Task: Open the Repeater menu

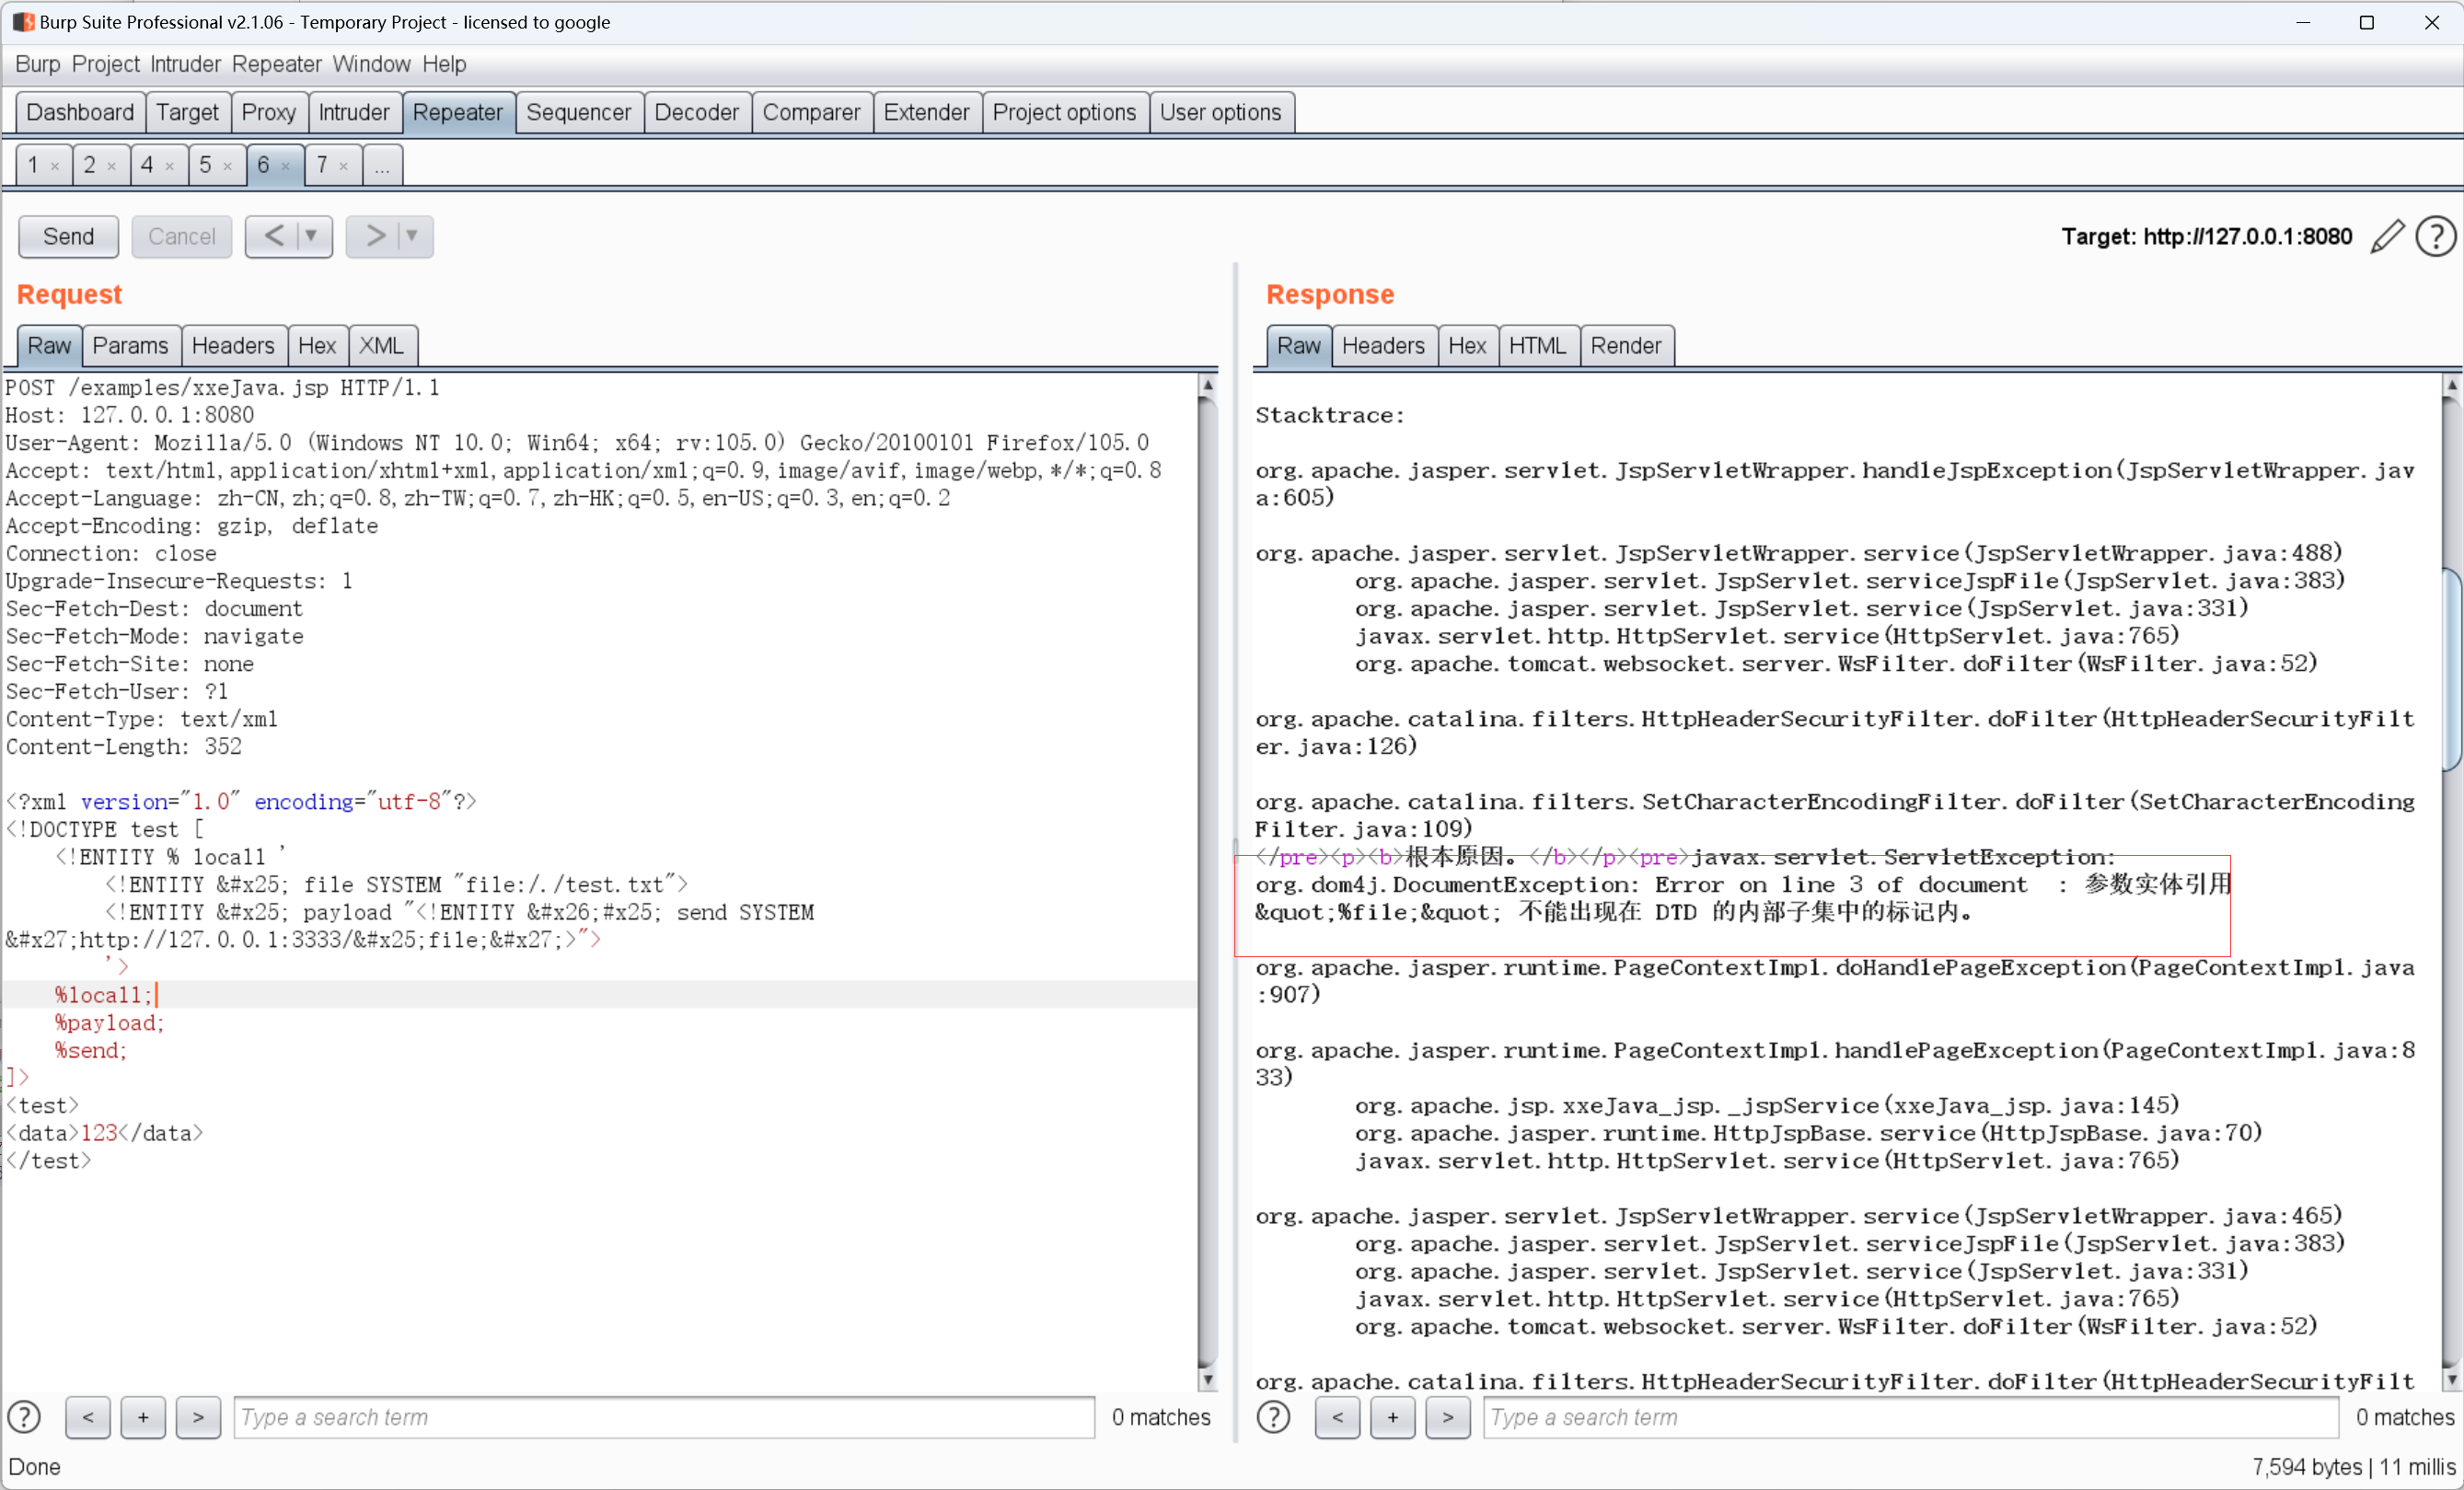Action: coord(276,64)
